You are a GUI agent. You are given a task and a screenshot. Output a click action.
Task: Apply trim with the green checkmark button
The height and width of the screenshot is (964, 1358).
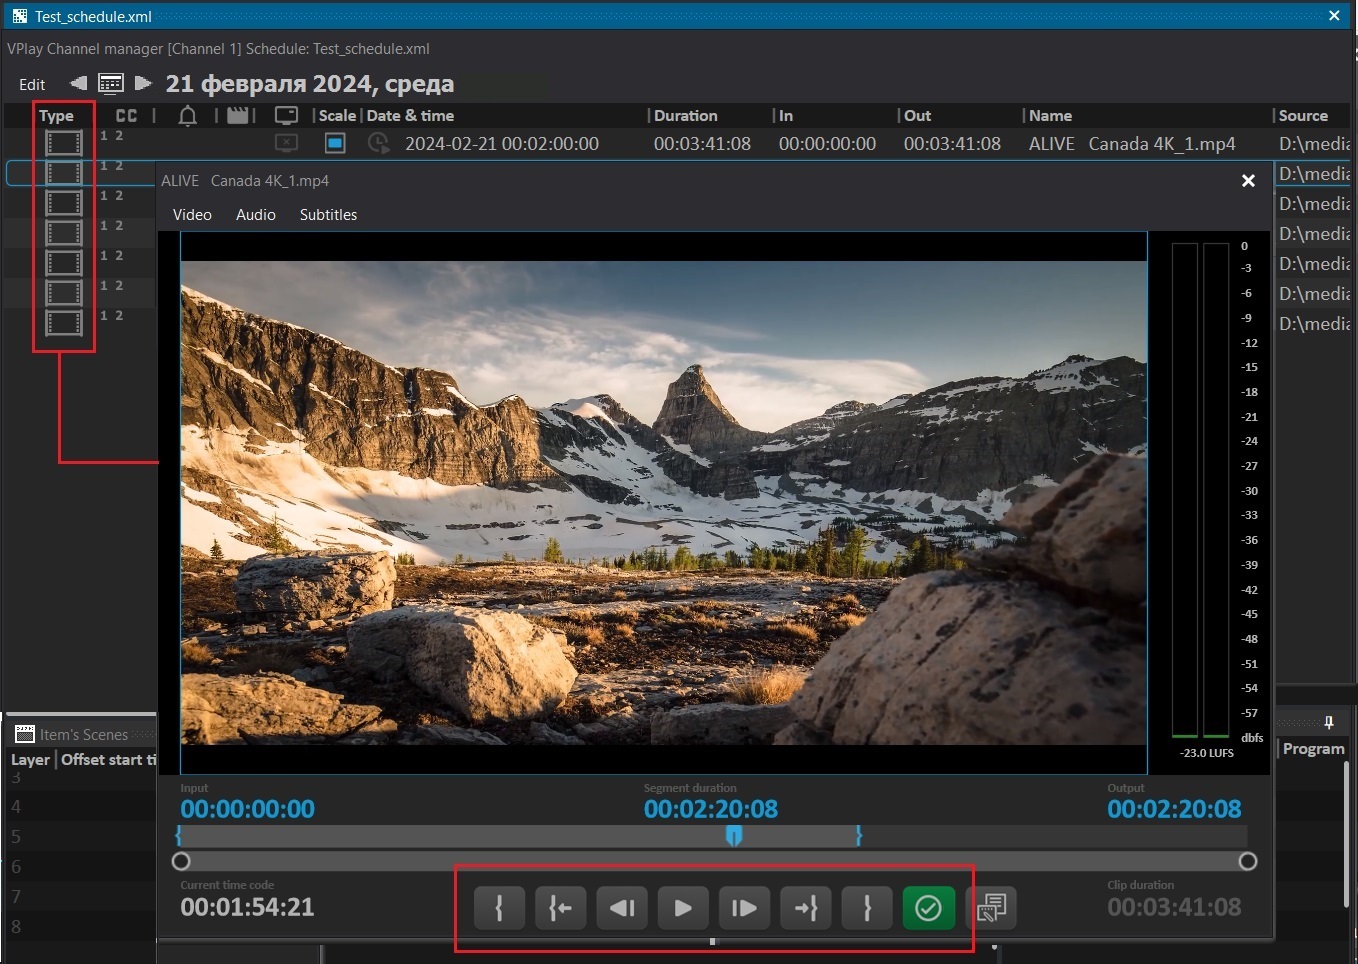coord(928,908)
